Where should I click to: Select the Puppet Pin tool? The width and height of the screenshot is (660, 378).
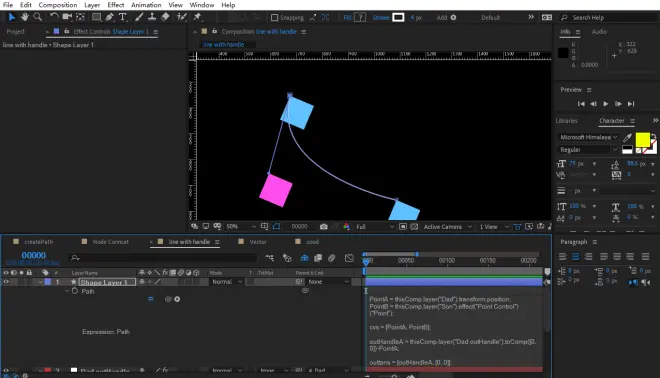coord(197,17)
